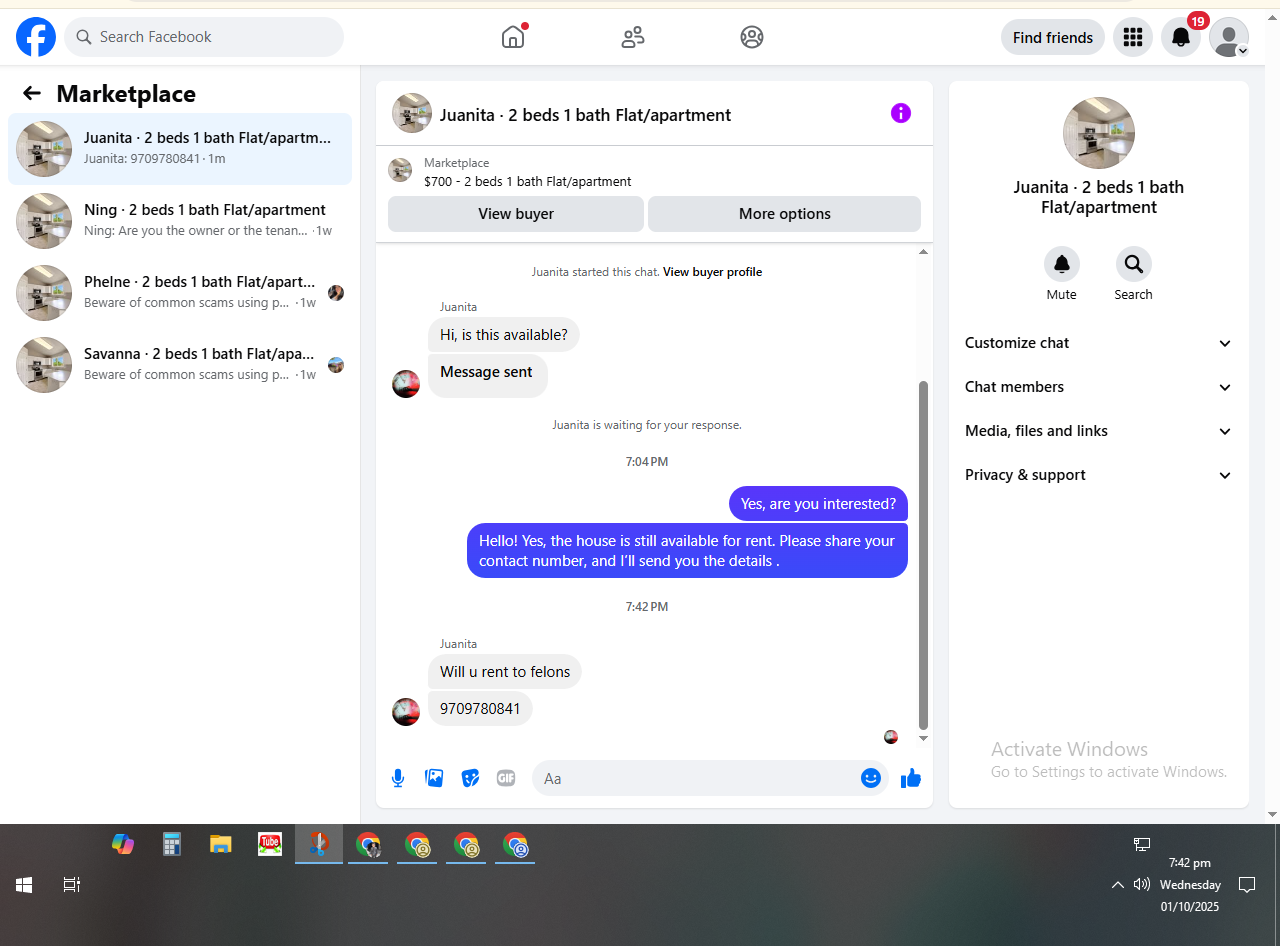Send a voice clip with microphone icon
This screenshot has height=946, width=1280.
coord(398,778)
